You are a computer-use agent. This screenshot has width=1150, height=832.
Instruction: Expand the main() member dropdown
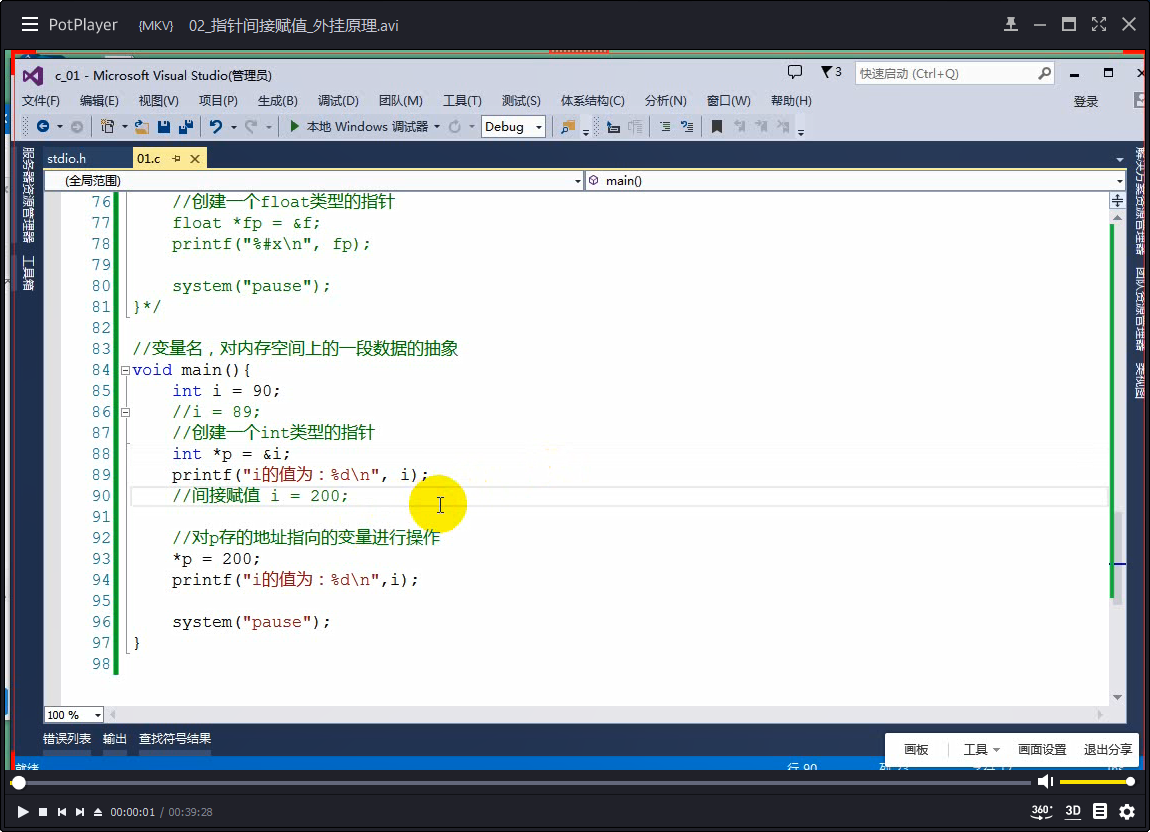coord(1119,181)
